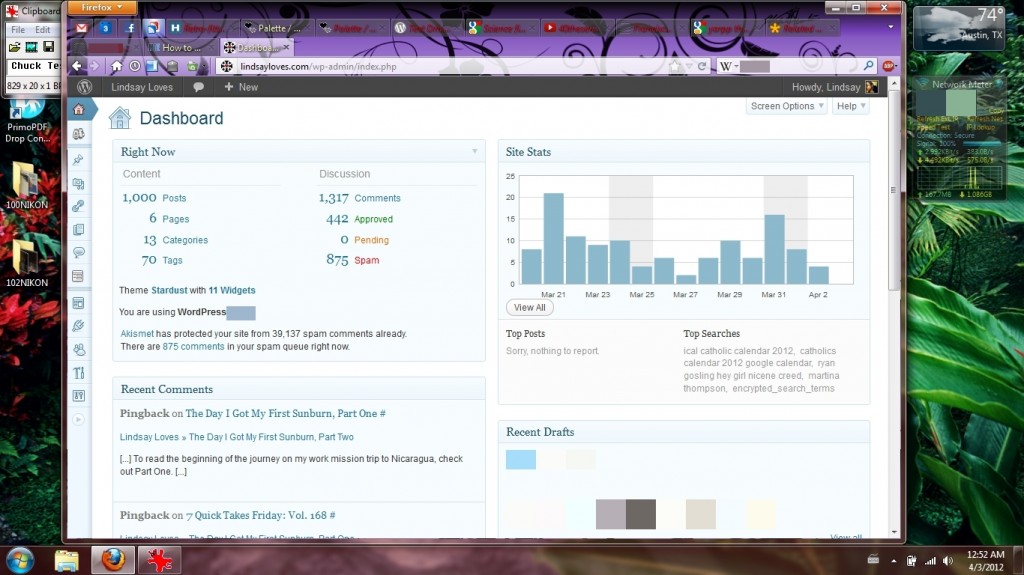Click the Mar 31 stats bar
Screen dimensions: 1024x575
click(x=775, y=249)
